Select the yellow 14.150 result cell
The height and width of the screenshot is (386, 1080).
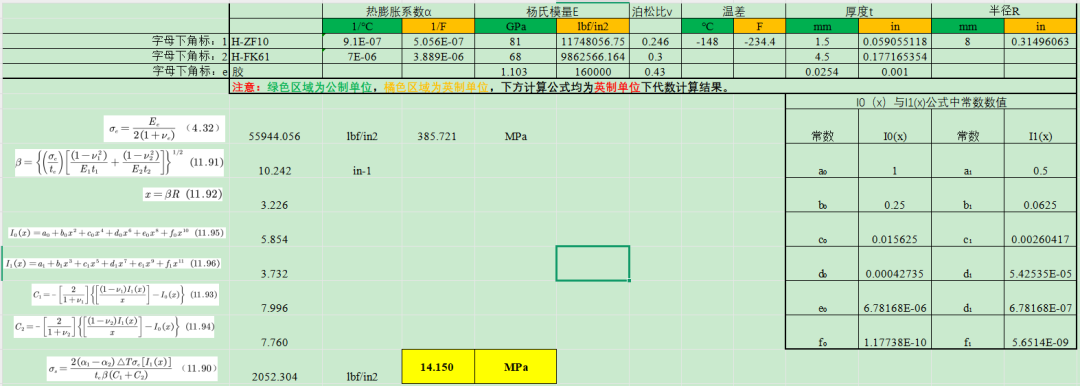click(437, 366)
